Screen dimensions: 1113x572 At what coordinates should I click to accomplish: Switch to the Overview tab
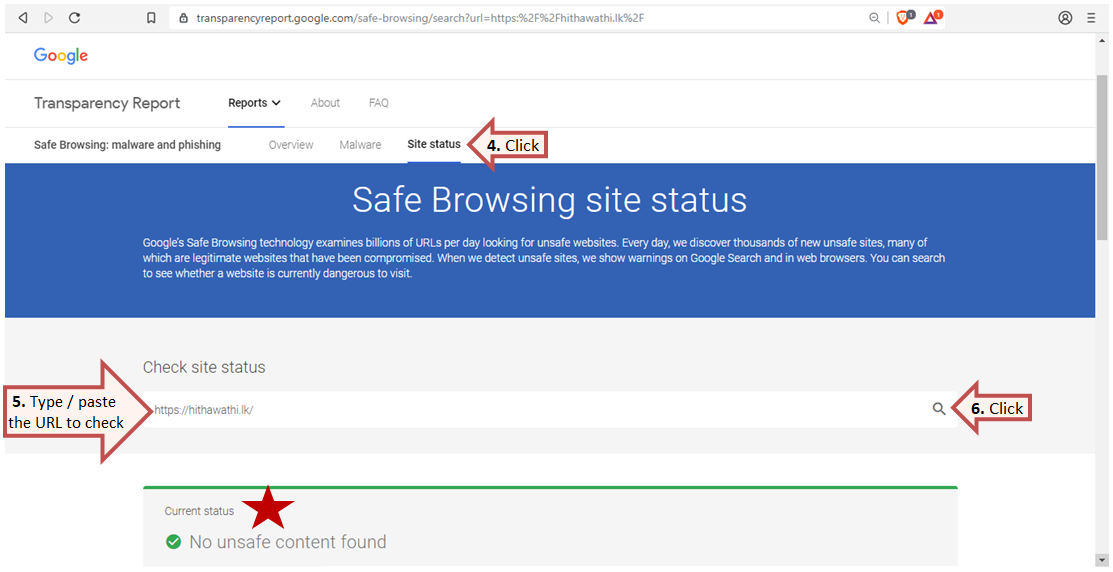291,145
